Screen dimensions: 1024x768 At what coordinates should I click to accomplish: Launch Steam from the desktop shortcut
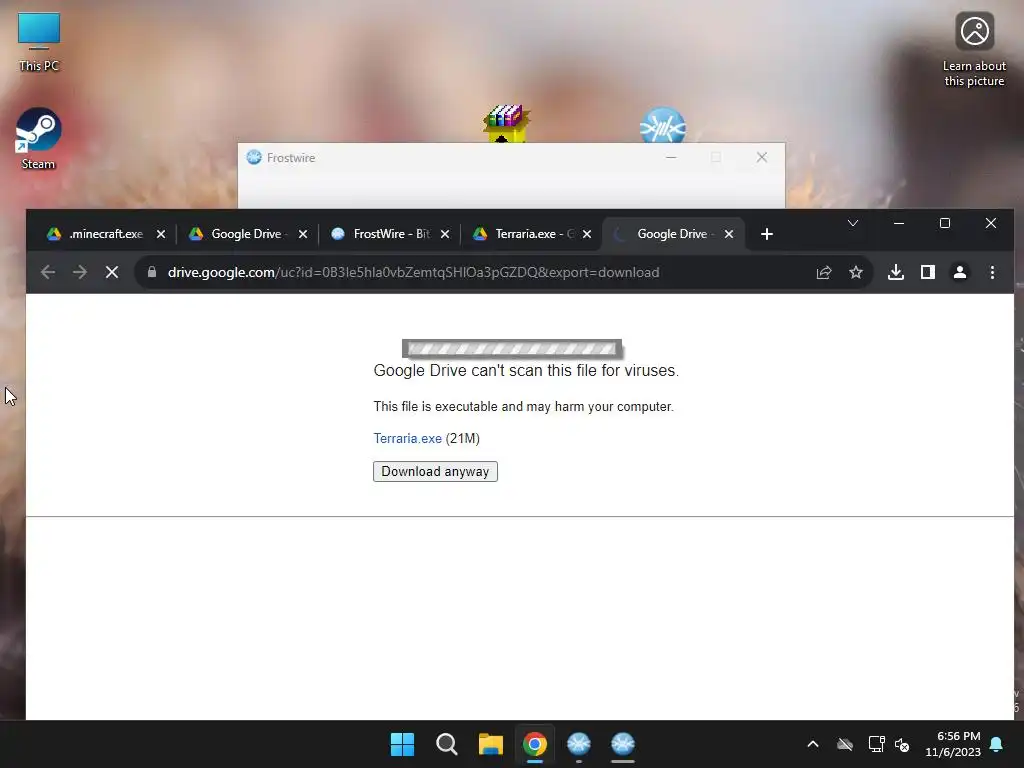point(38,138)
